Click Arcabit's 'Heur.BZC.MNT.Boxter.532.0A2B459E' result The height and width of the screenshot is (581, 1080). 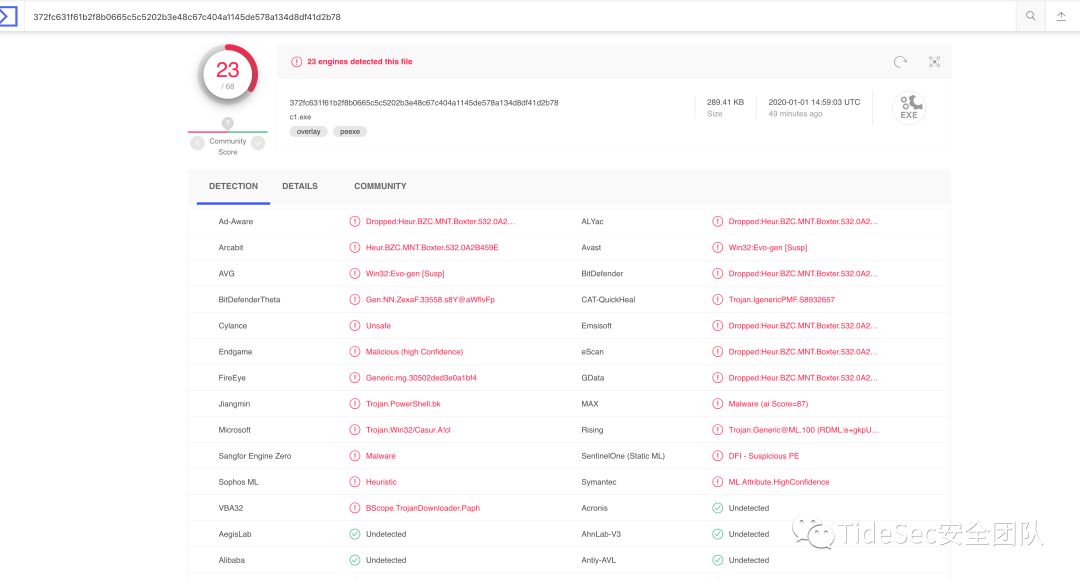[x=432, y=248]
